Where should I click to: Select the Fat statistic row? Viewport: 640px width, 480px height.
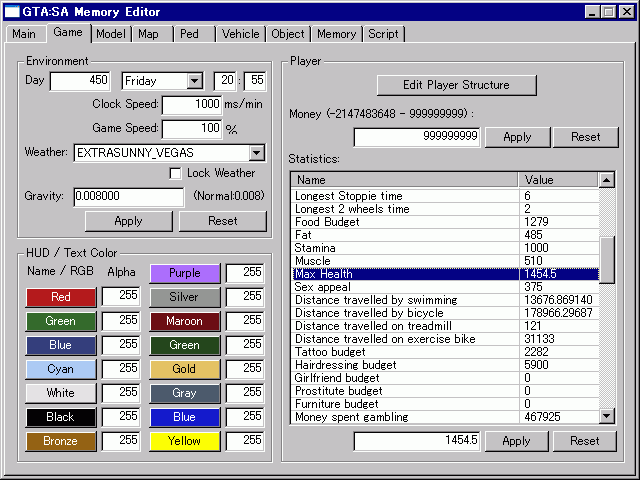pyautogui.click(x=446, y=235)
